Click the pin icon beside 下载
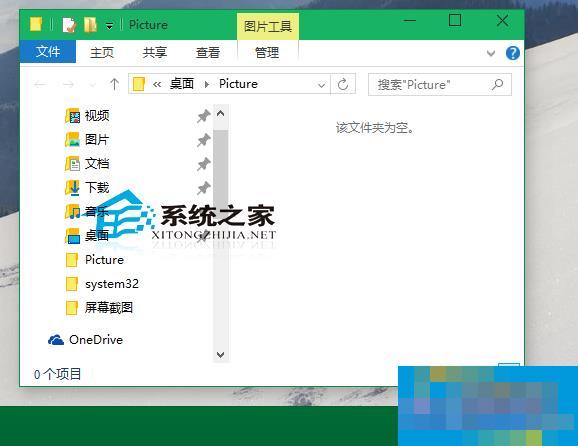578x446 pixels. [x=203, y=188]
